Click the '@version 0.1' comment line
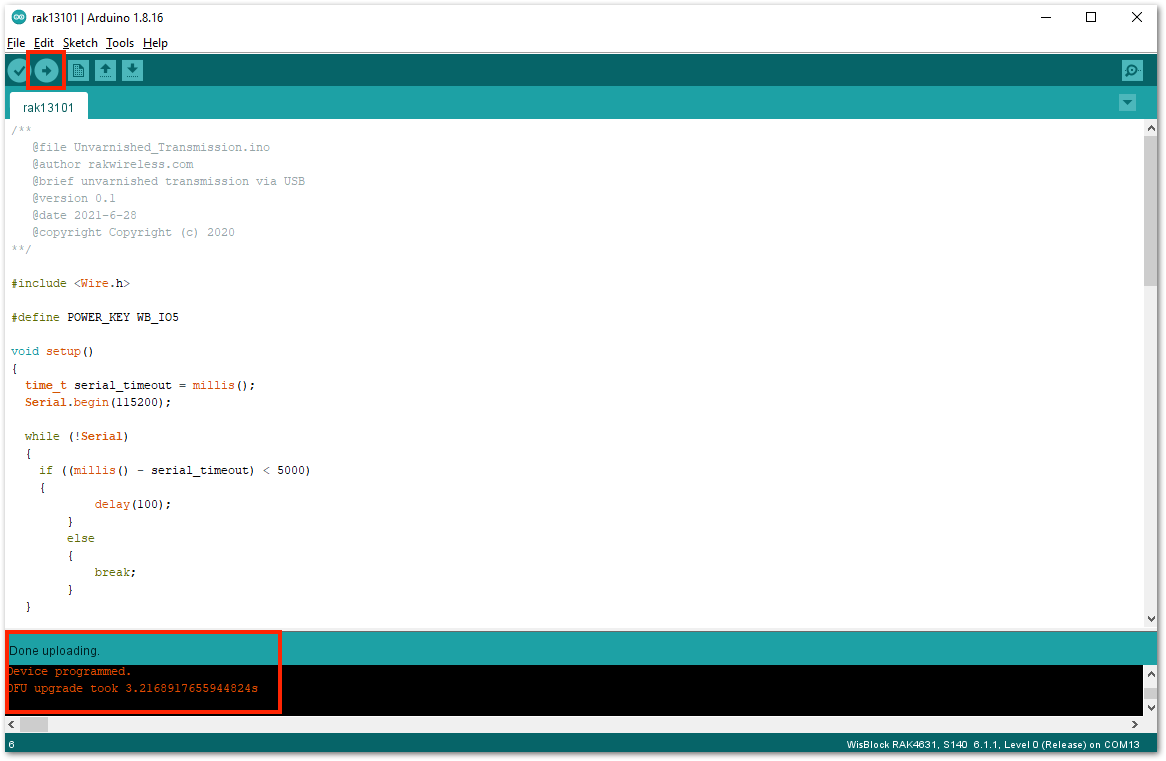 click(74, 199)
